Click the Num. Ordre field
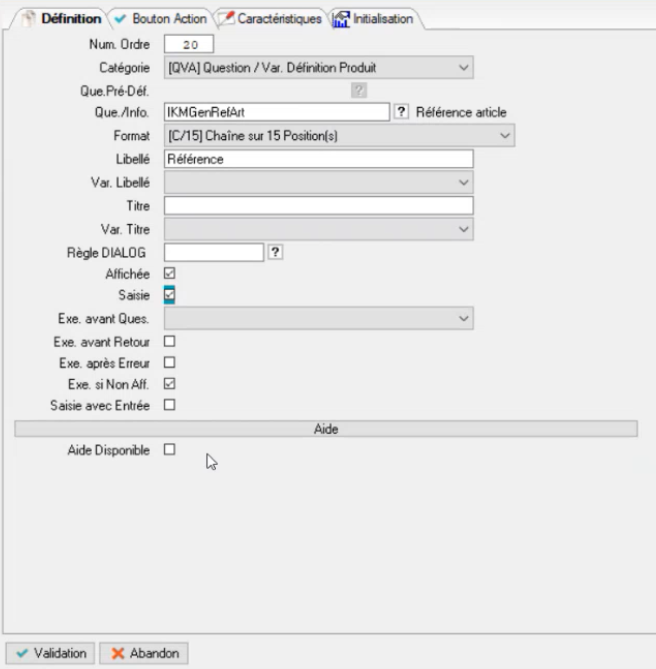This screenshot has height=669, width=656. click(x=189, y=44)
